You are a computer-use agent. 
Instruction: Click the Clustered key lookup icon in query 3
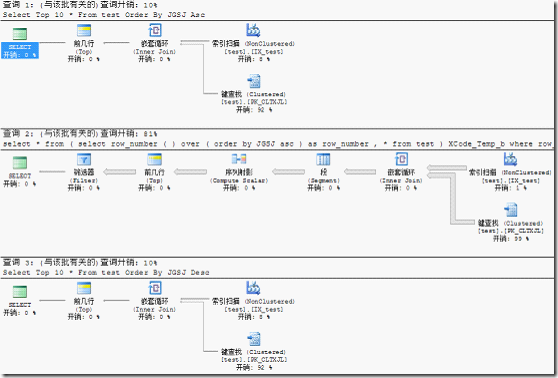[254, 339]
